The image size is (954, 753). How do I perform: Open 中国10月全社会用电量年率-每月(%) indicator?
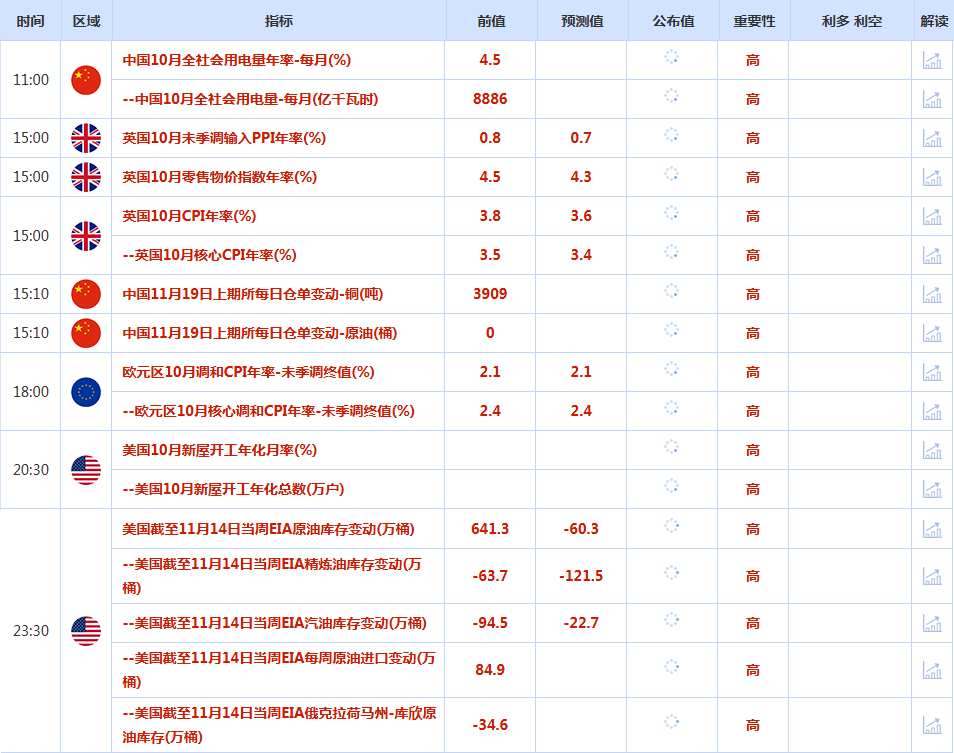point(237,60)
